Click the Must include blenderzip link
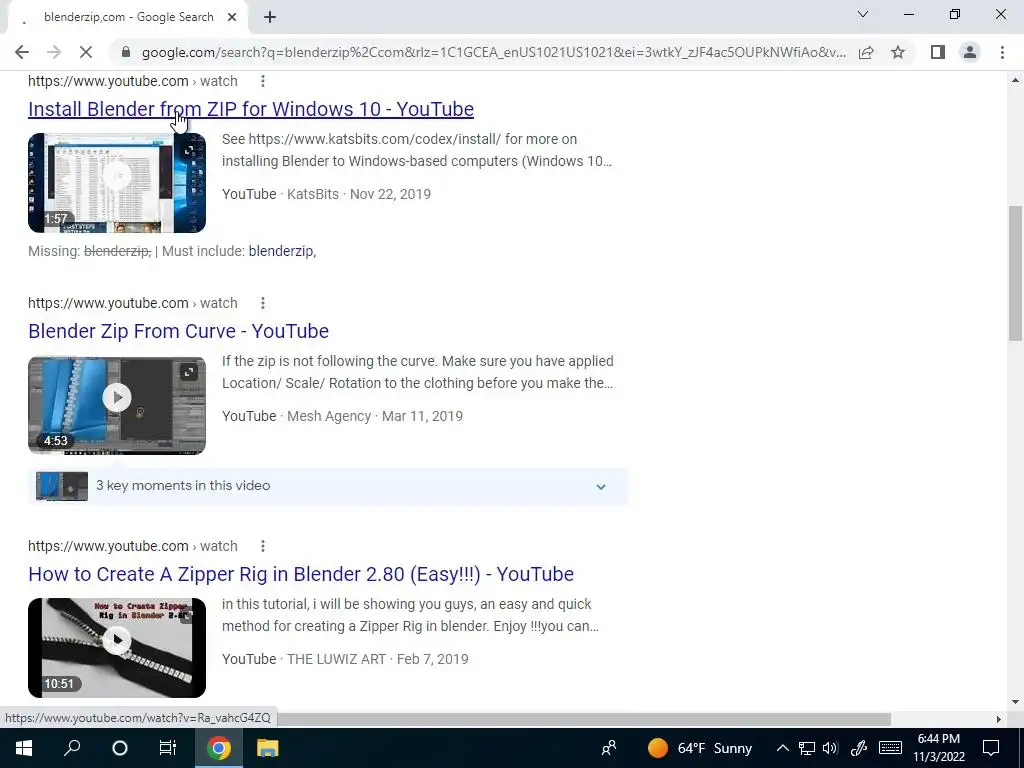1024x768 pixels. tap(281, 251)
